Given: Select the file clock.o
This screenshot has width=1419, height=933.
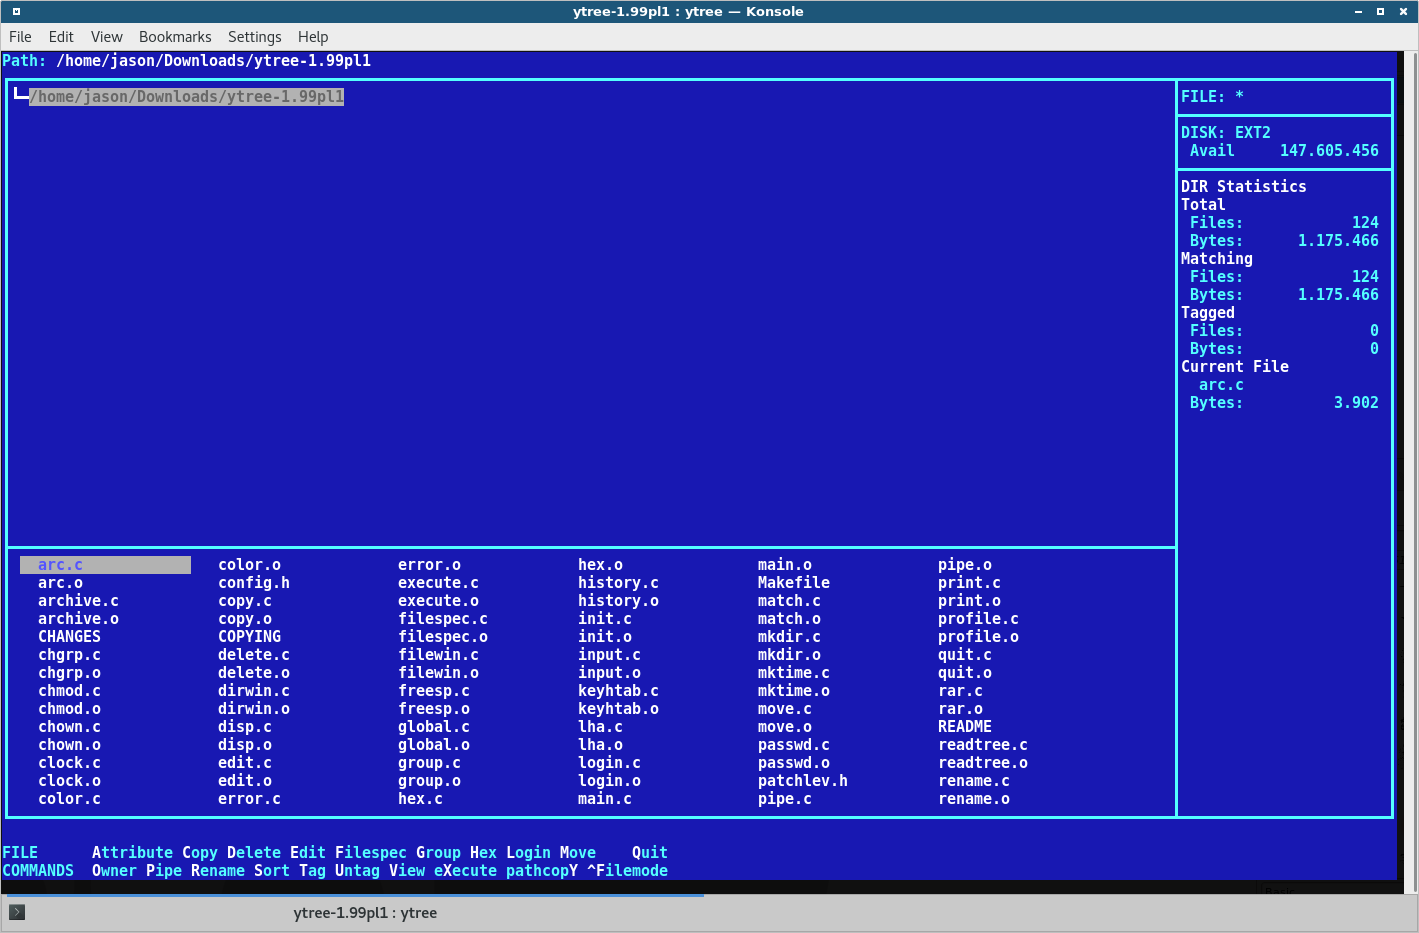Looking at the screenshot, I should [x=70, y=781].
